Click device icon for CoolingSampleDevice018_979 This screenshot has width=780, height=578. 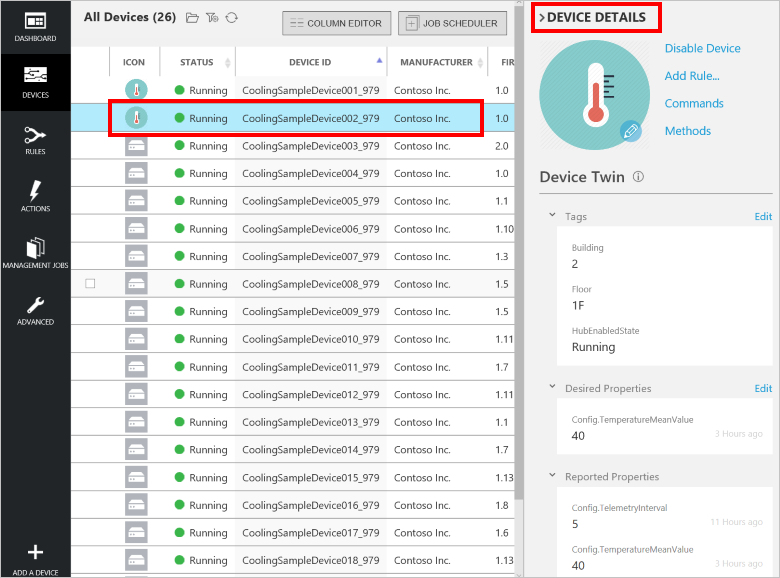(x=136, y=560)
